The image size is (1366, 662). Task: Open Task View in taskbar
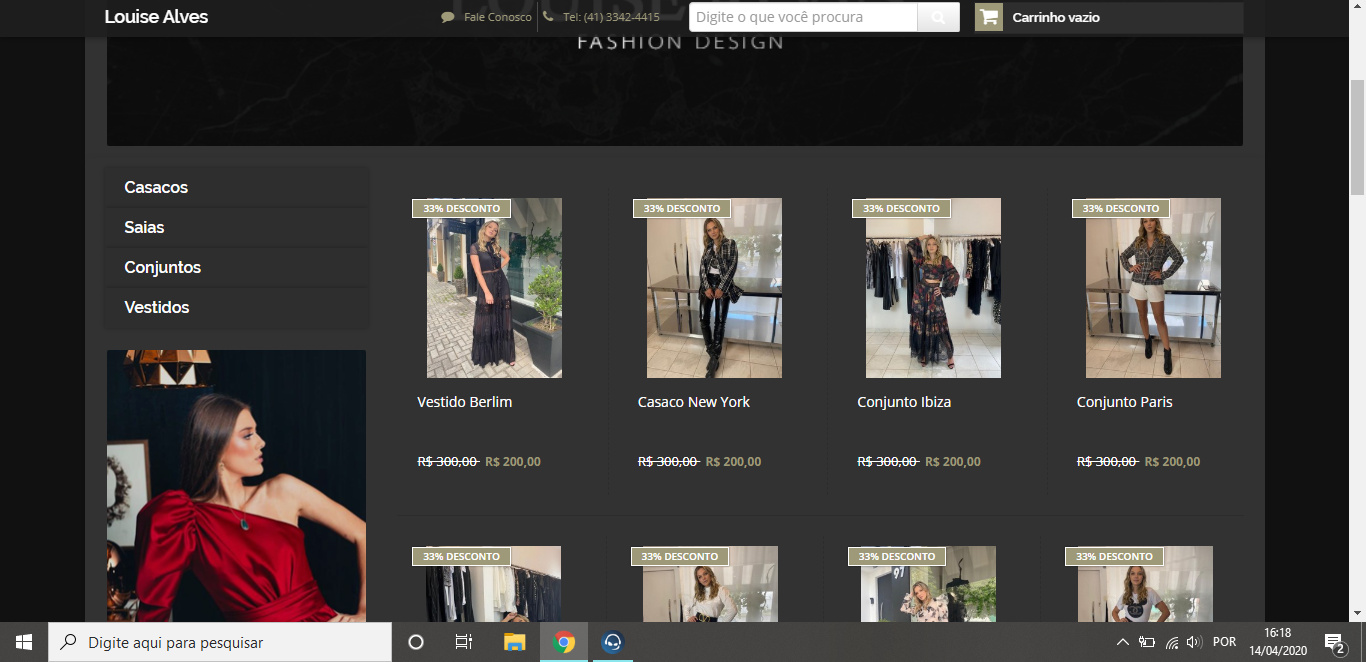[x=464, y=642]
